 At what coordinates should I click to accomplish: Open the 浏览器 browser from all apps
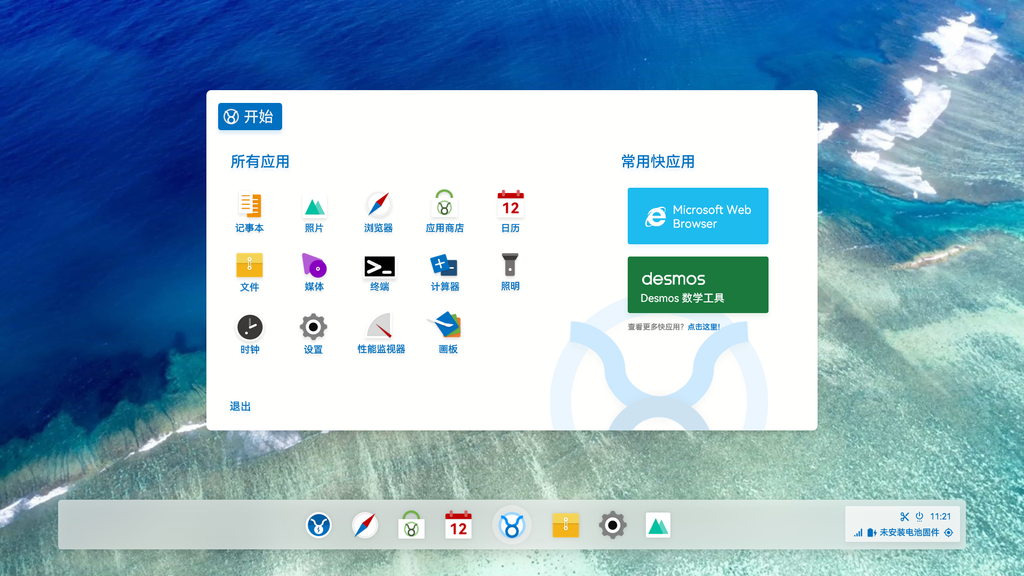[378, 207]
